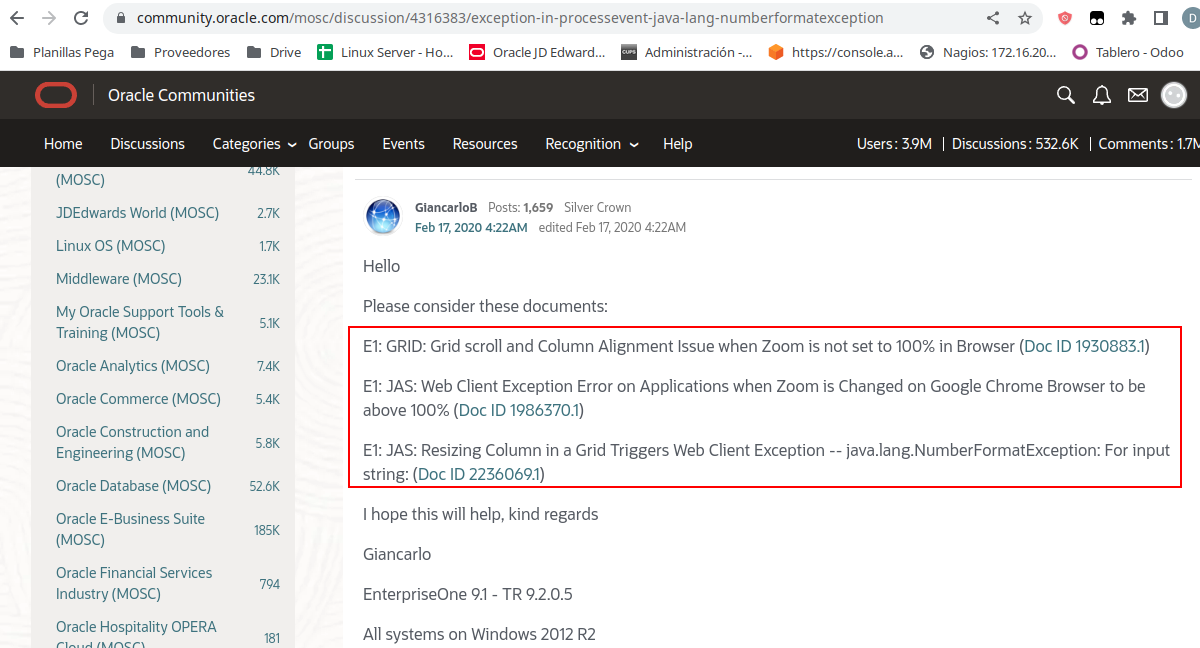Click GiancarloB's profile picture

[x=383, y=217]
